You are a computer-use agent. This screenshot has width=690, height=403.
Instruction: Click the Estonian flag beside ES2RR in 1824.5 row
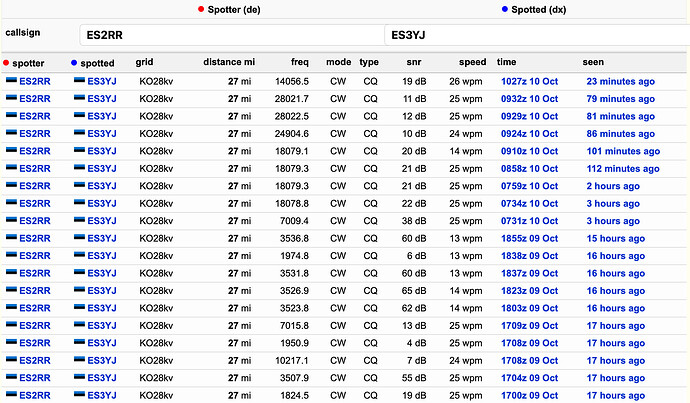coord(11,394)
